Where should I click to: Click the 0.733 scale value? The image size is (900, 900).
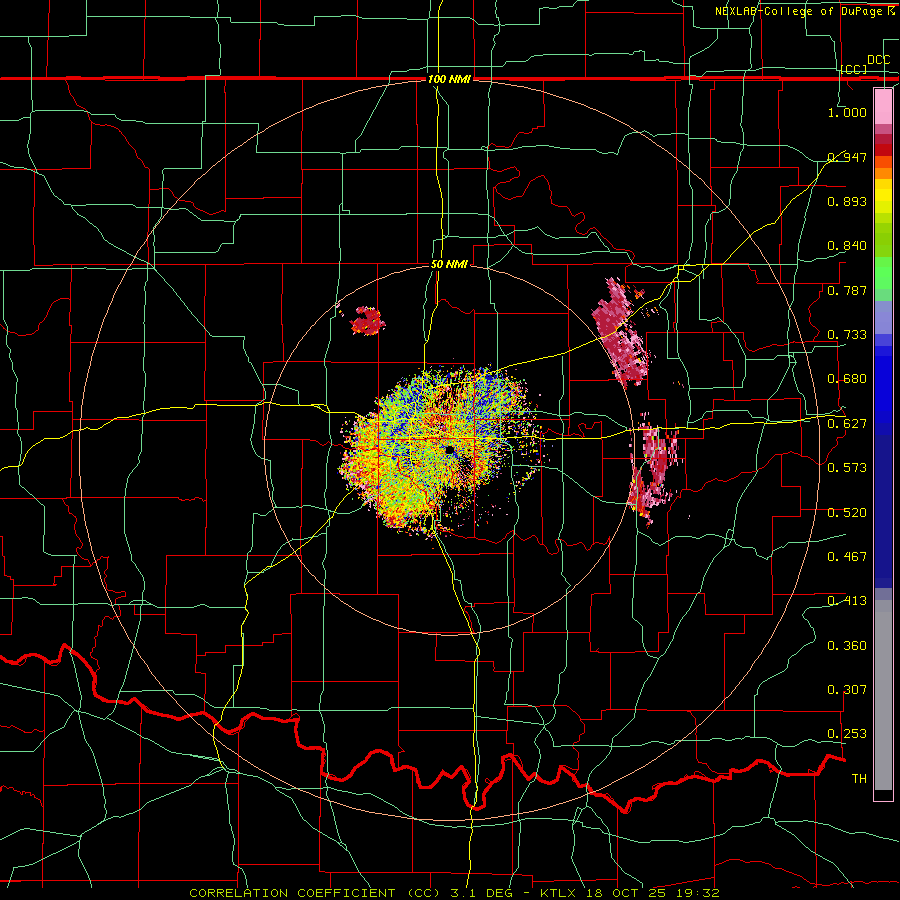(x=847, y=335)
